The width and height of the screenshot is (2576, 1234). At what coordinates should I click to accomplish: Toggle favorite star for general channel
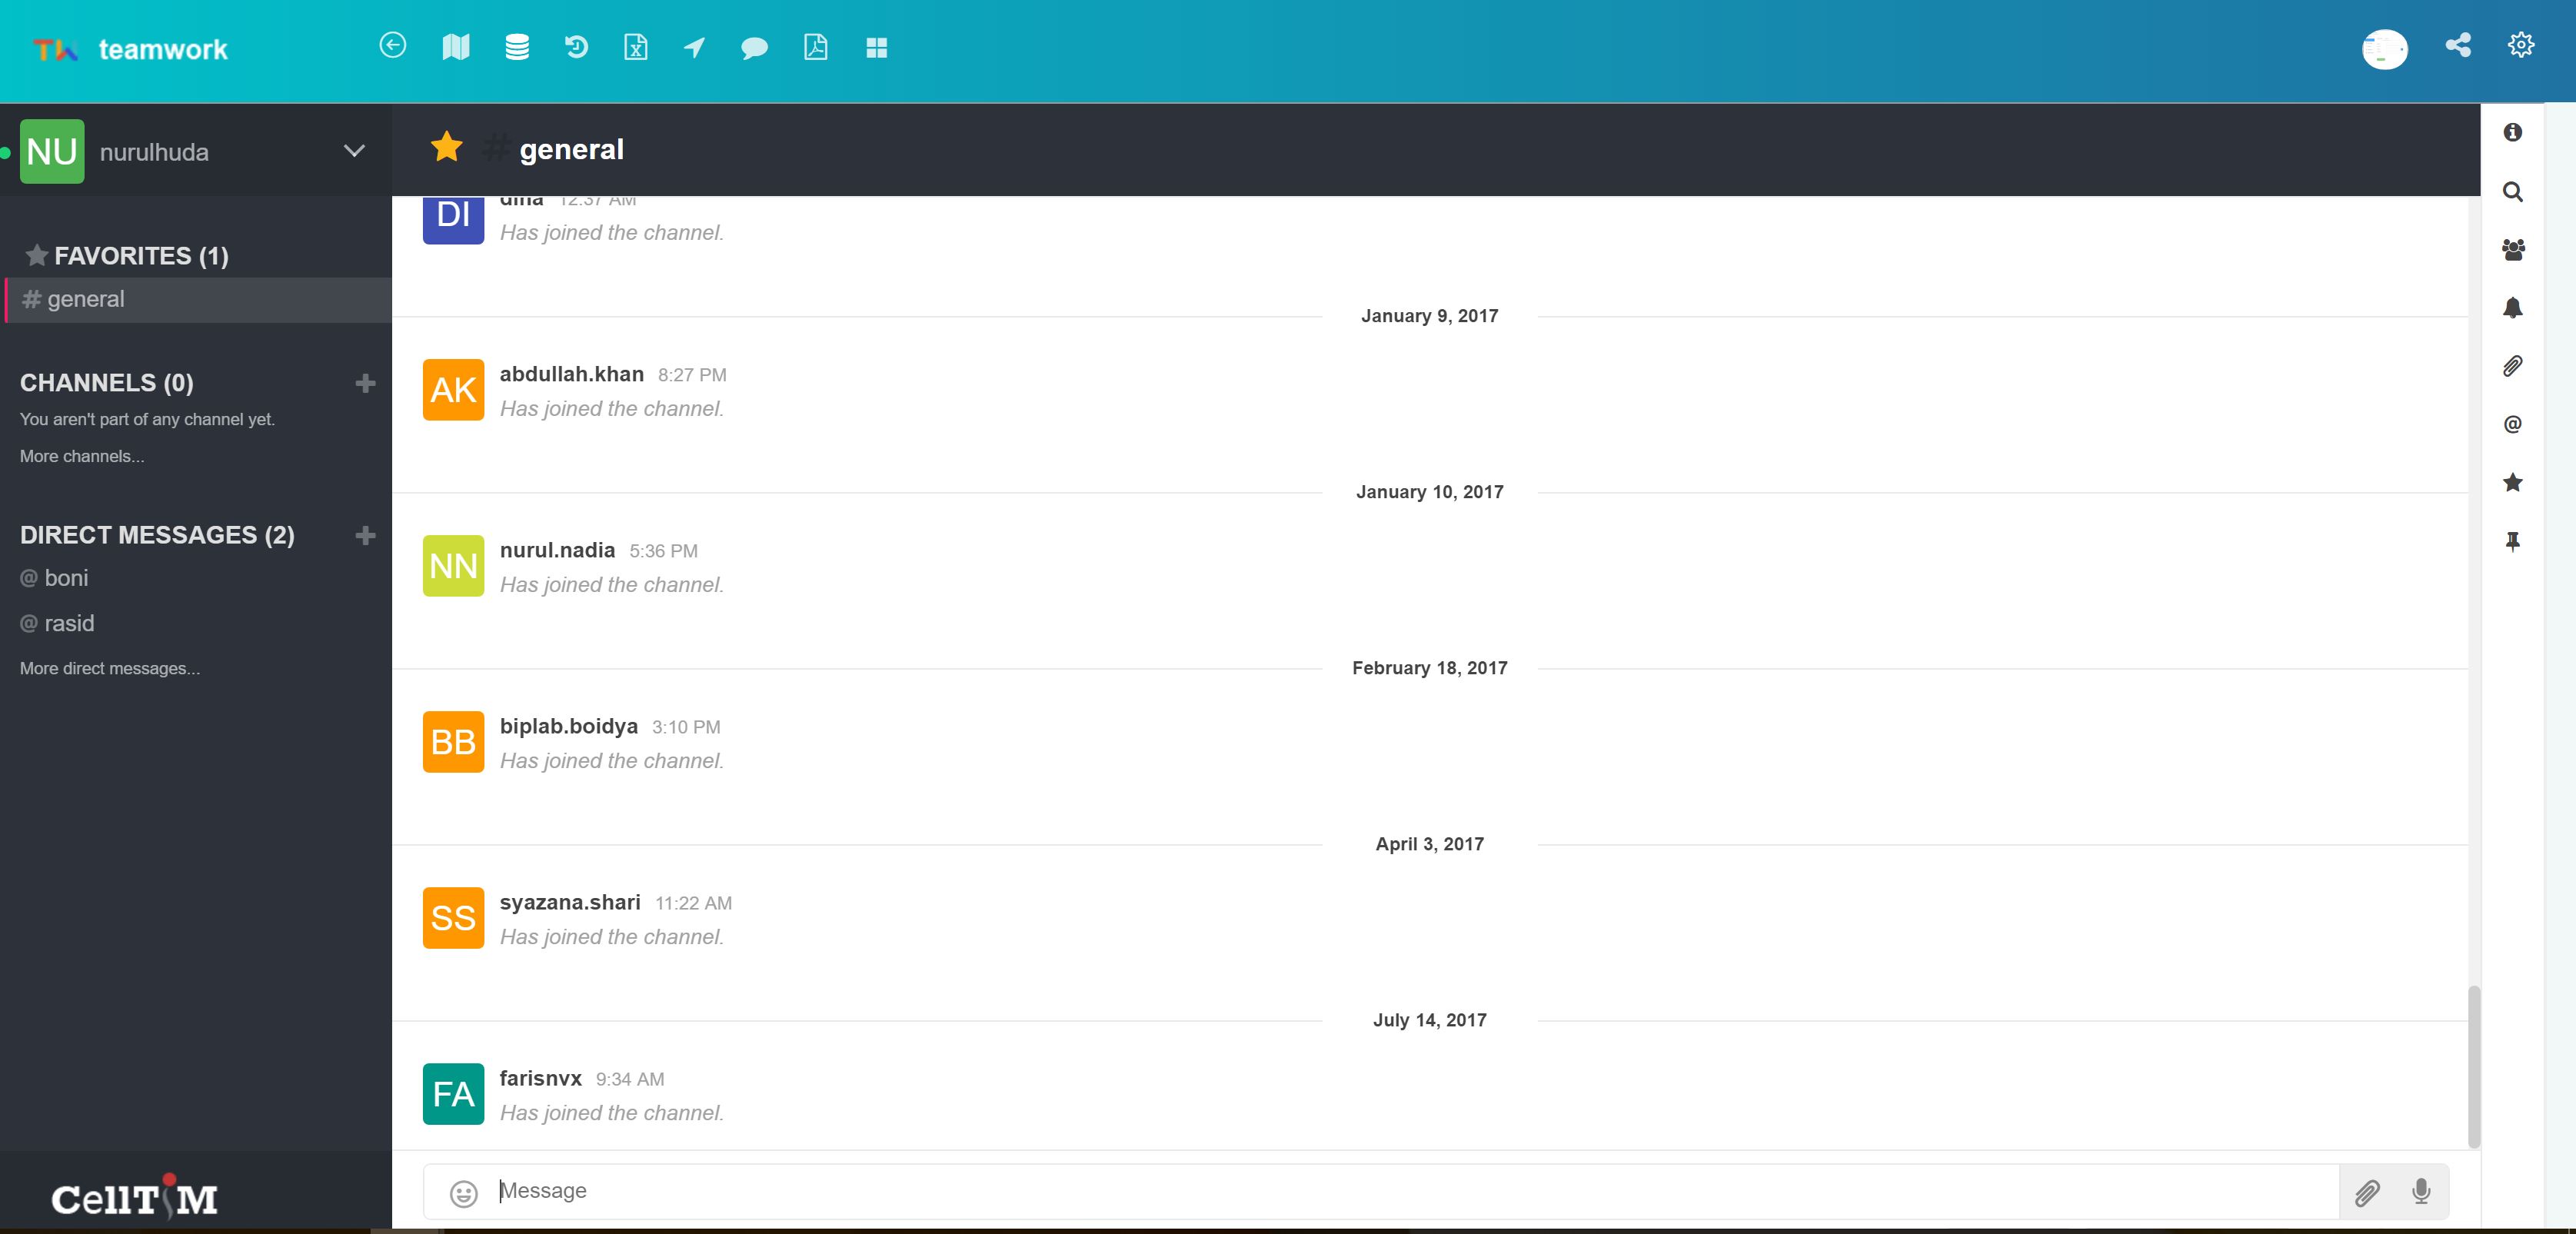[446, 148]
